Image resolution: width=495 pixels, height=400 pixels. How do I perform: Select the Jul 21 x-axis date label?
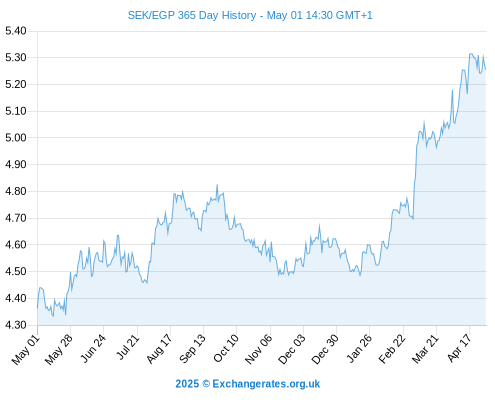point(127,347)
